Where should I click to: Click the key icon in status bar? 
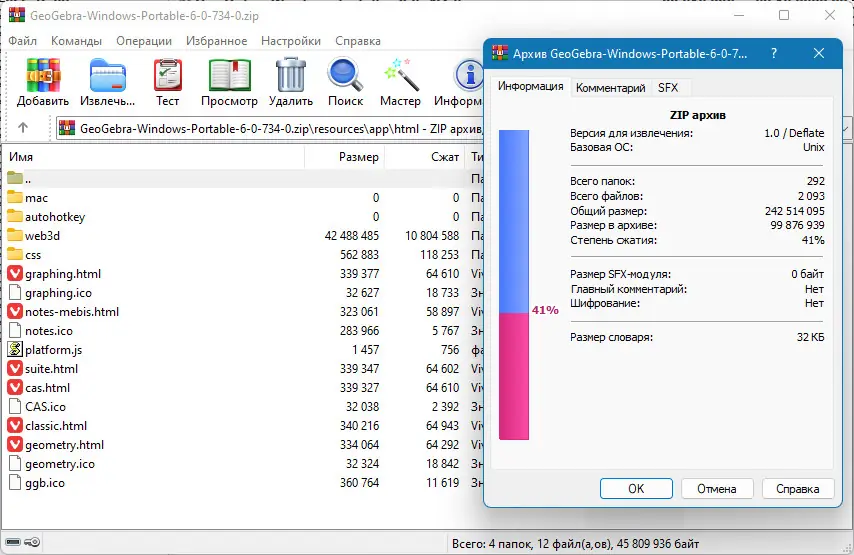pyautogui.click(x=33, y=542)
